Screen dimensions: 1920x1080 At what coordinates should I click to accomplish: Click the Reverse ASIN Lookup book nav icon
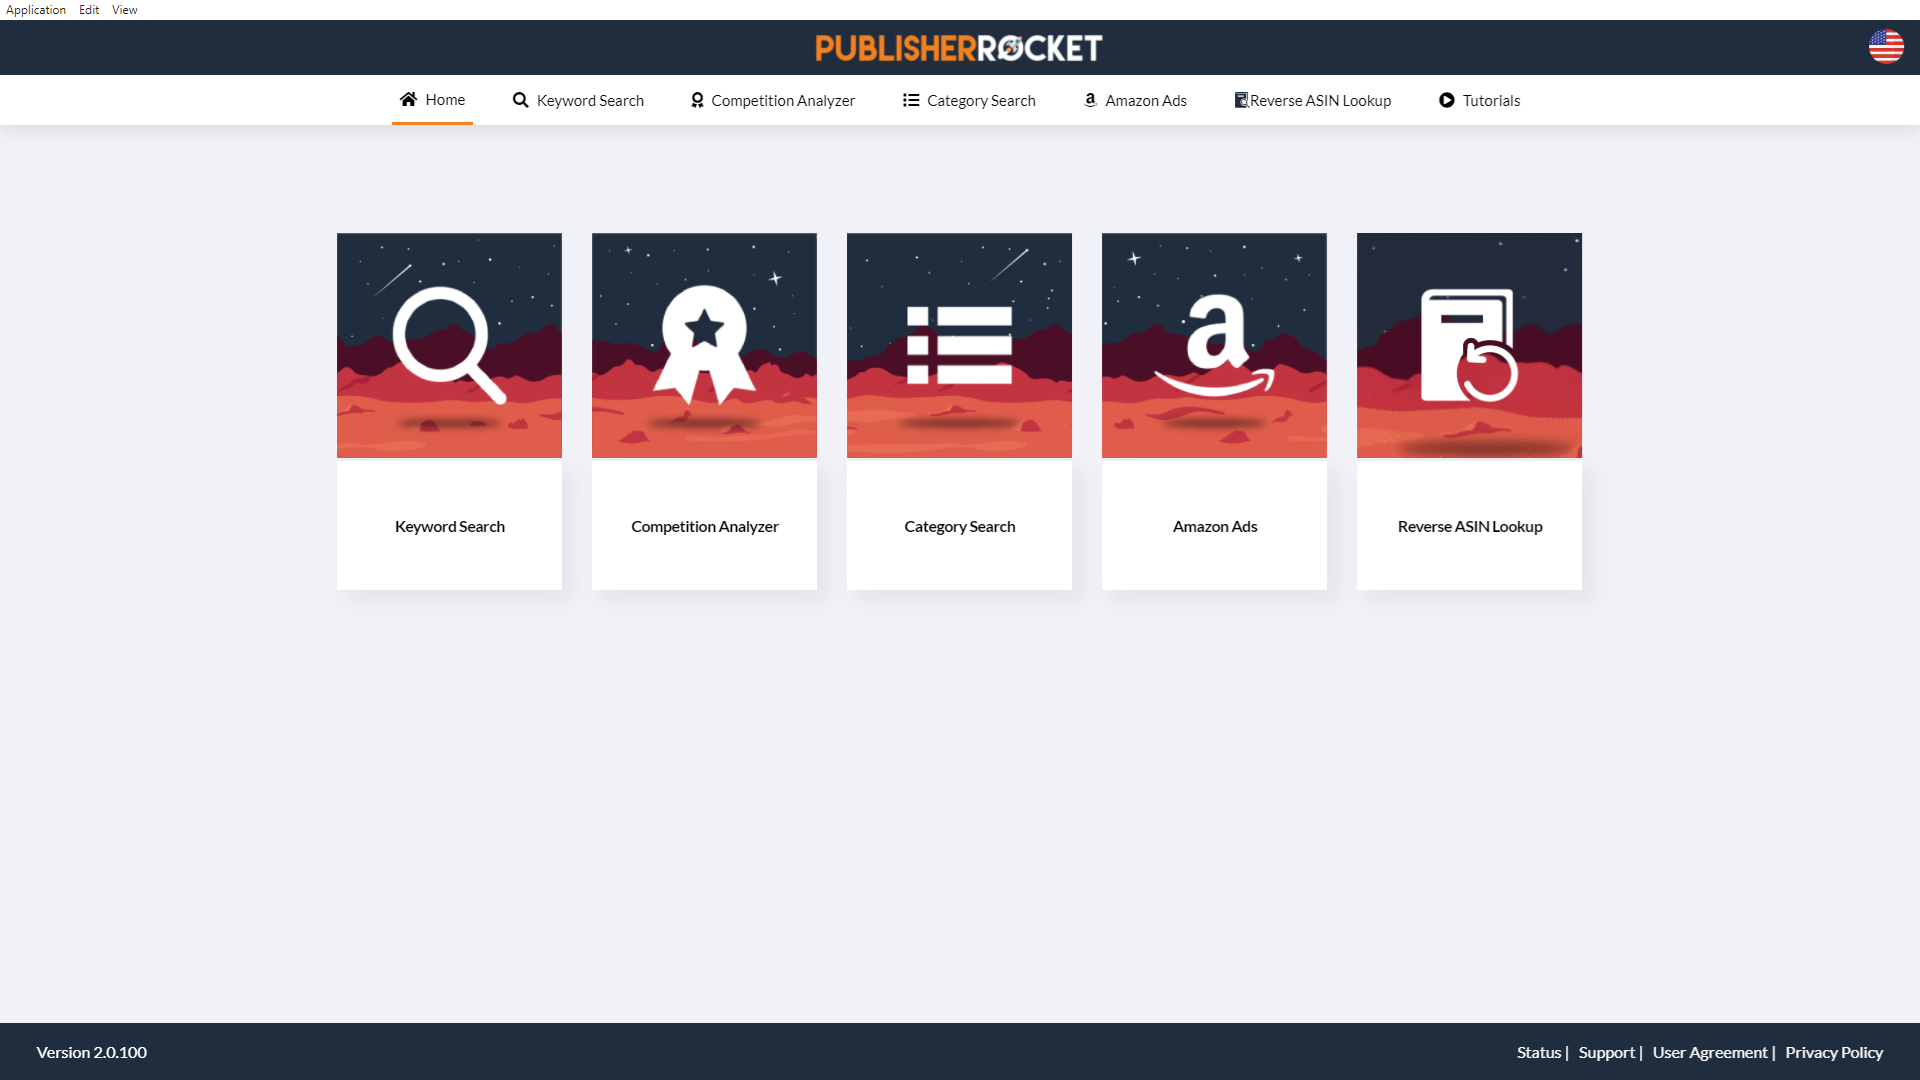pyautogui.click(x=1241, y=100)
